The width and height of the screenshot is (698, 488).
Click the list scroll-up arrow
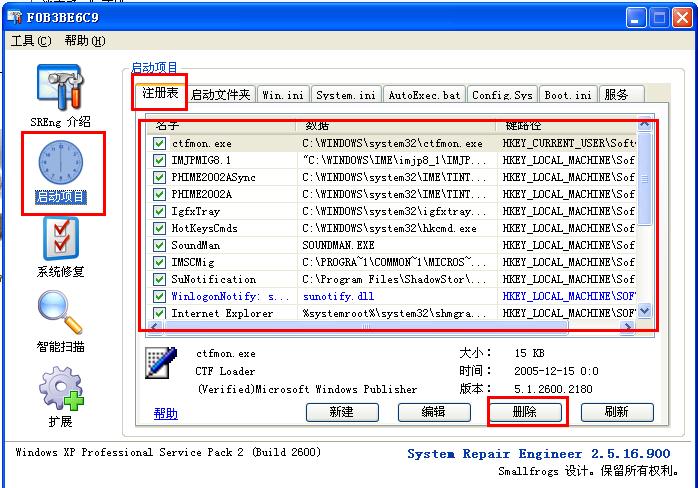[x=644, y=125]
